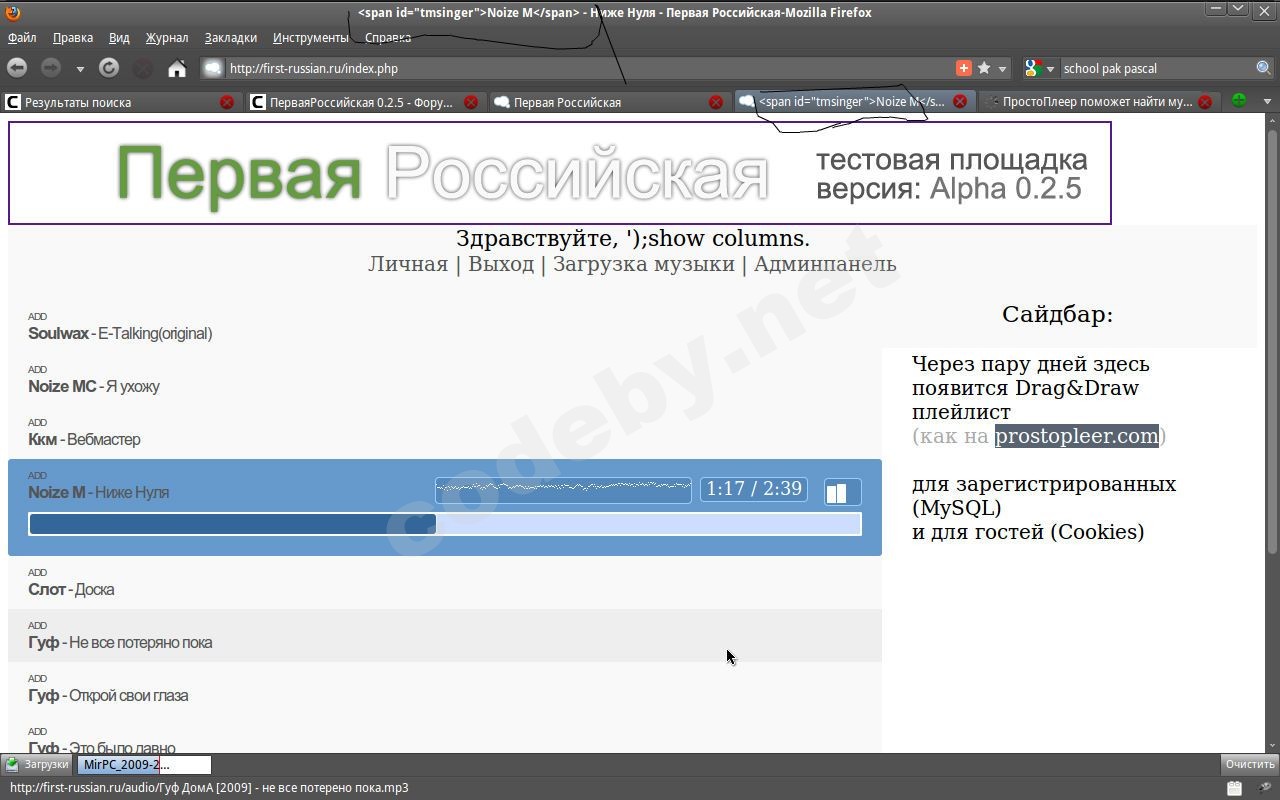Screen dimensions: 1280x800
Task: Seek within the track on the progress bar
Action: tap(445, 524)
